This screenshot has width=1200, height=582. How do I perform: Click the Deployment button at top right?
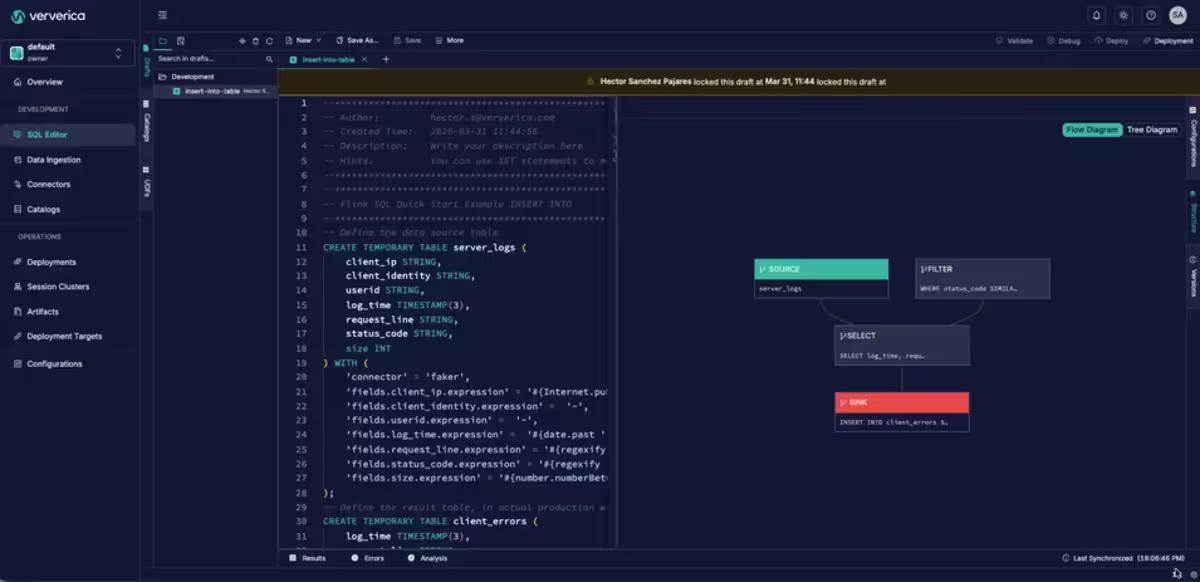click(1168, 41)
